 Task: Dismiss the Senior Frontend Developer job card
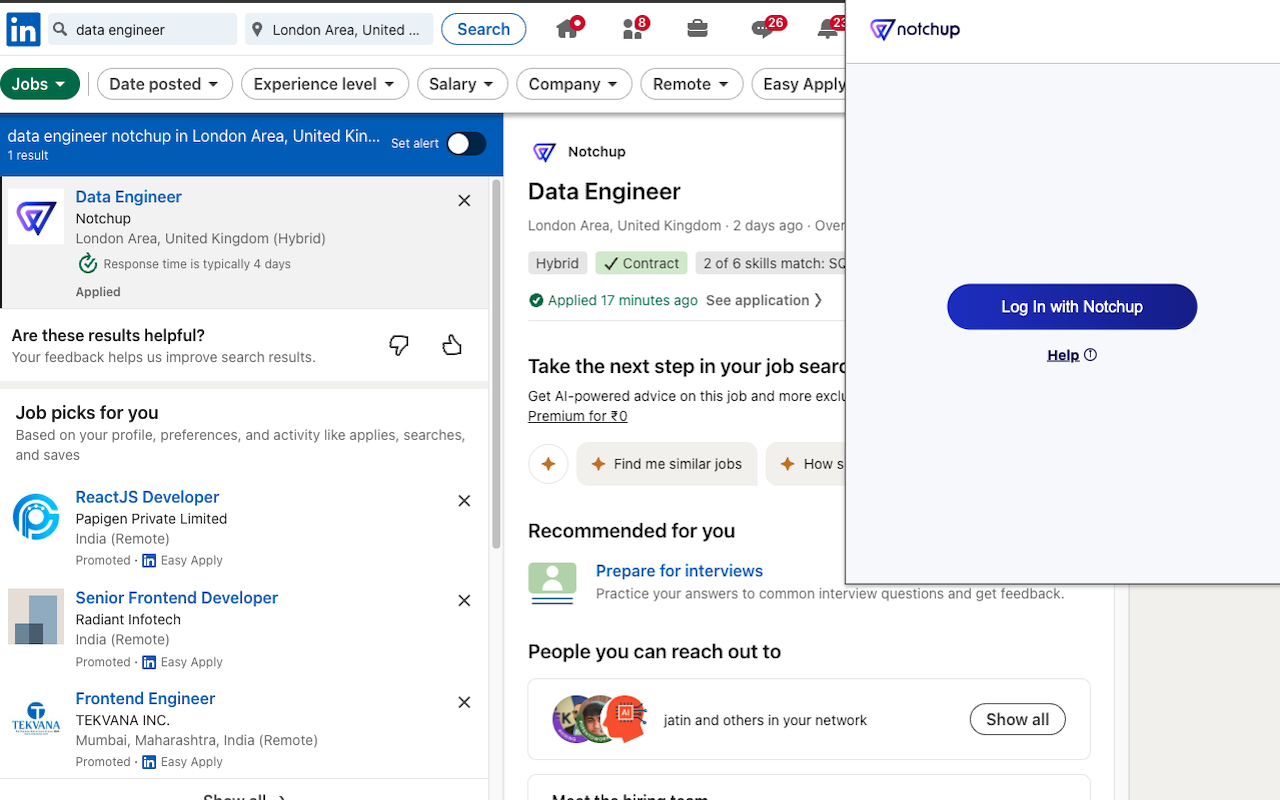pyautogui.click(x=464, y=601)
